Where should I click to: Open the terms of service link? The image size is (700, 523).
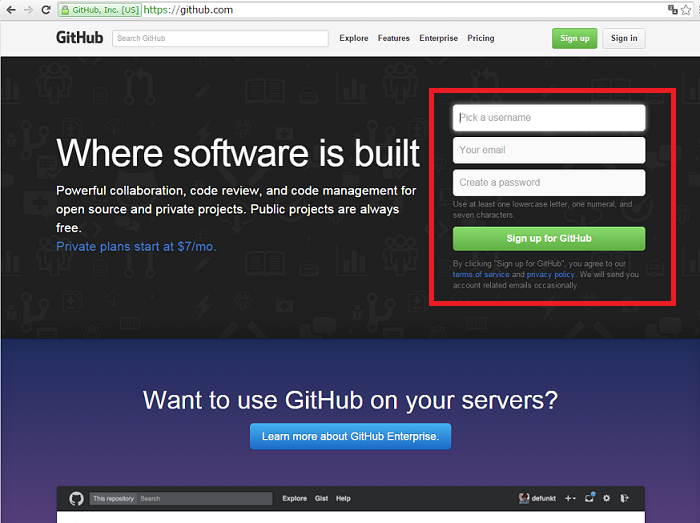tap(481, 274)
